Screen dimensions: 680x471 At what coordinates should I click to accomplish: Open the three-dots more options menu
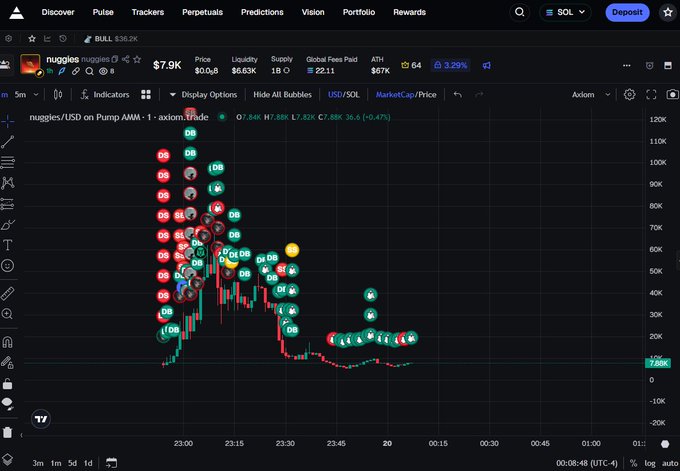pos(627,65)
